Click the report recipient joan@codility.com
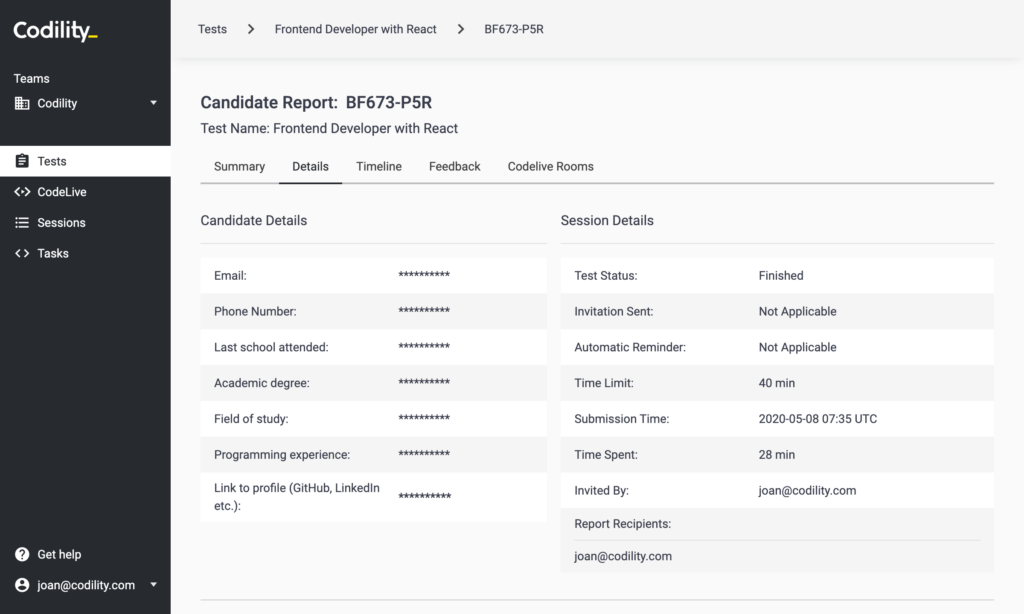This screenshot has width=1024, height=614. coord(623,556)
